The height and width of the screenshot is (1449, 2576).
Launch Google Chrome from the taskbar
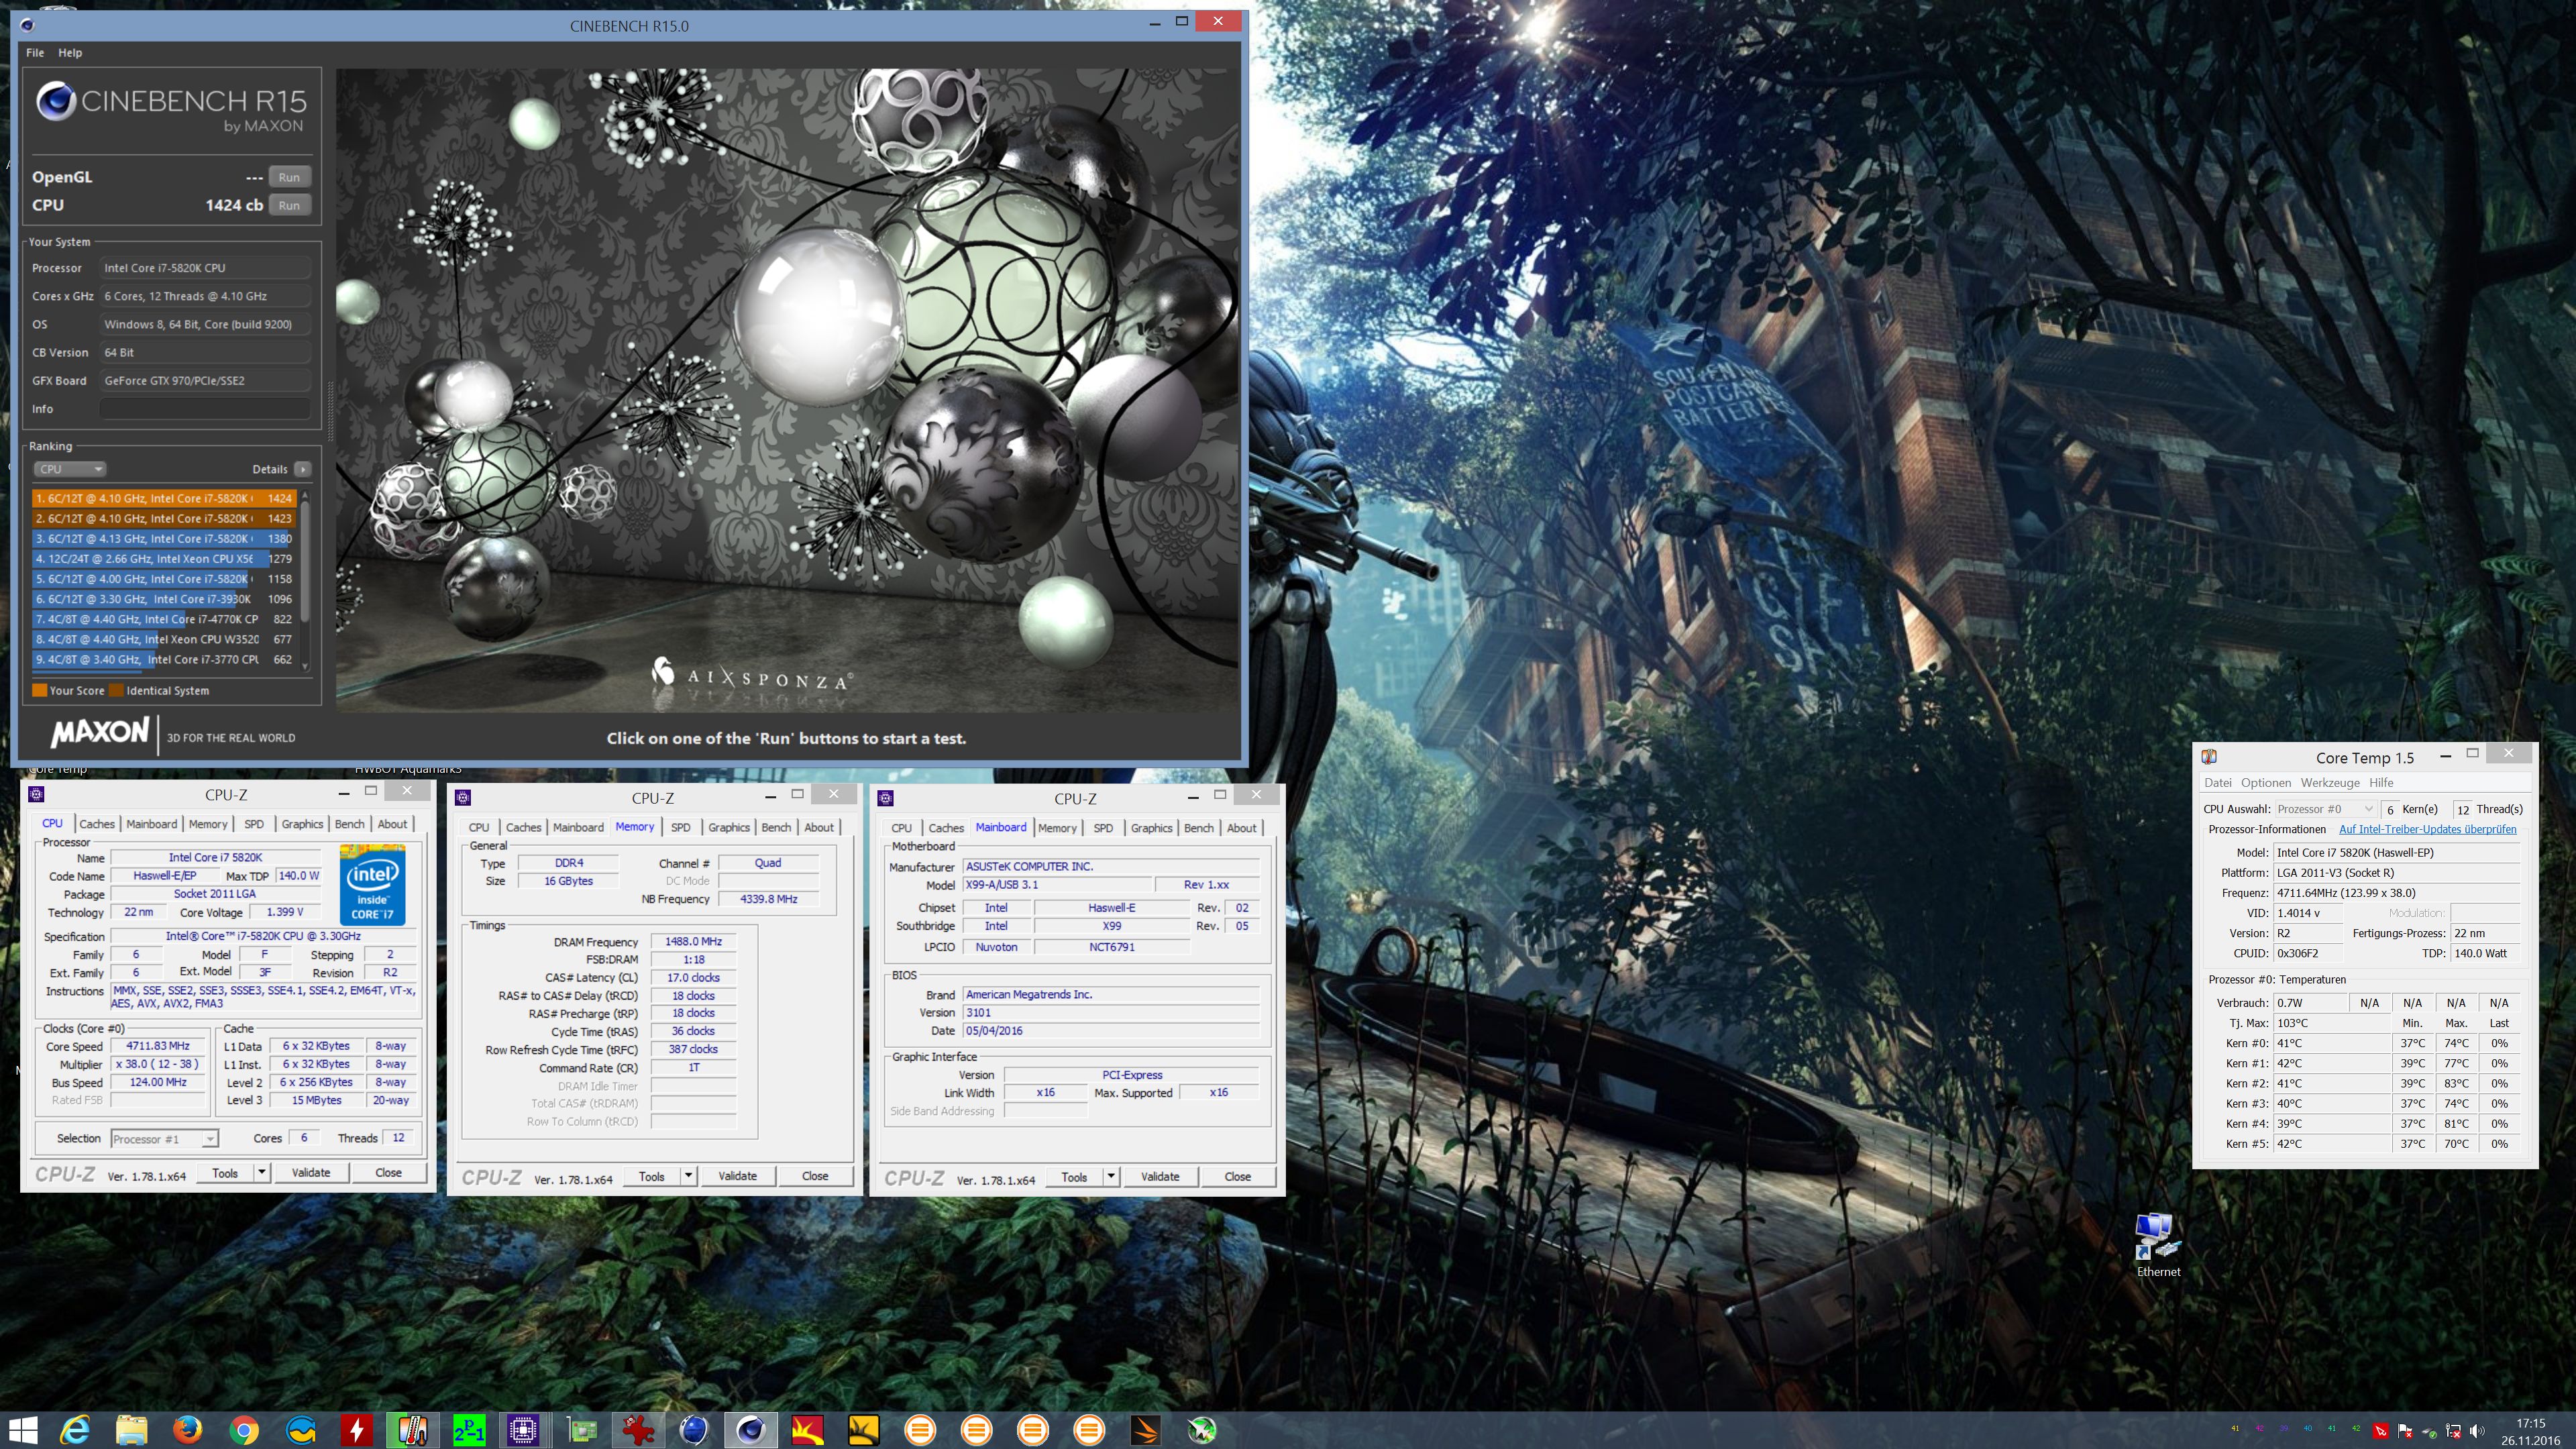(243, 1430)
